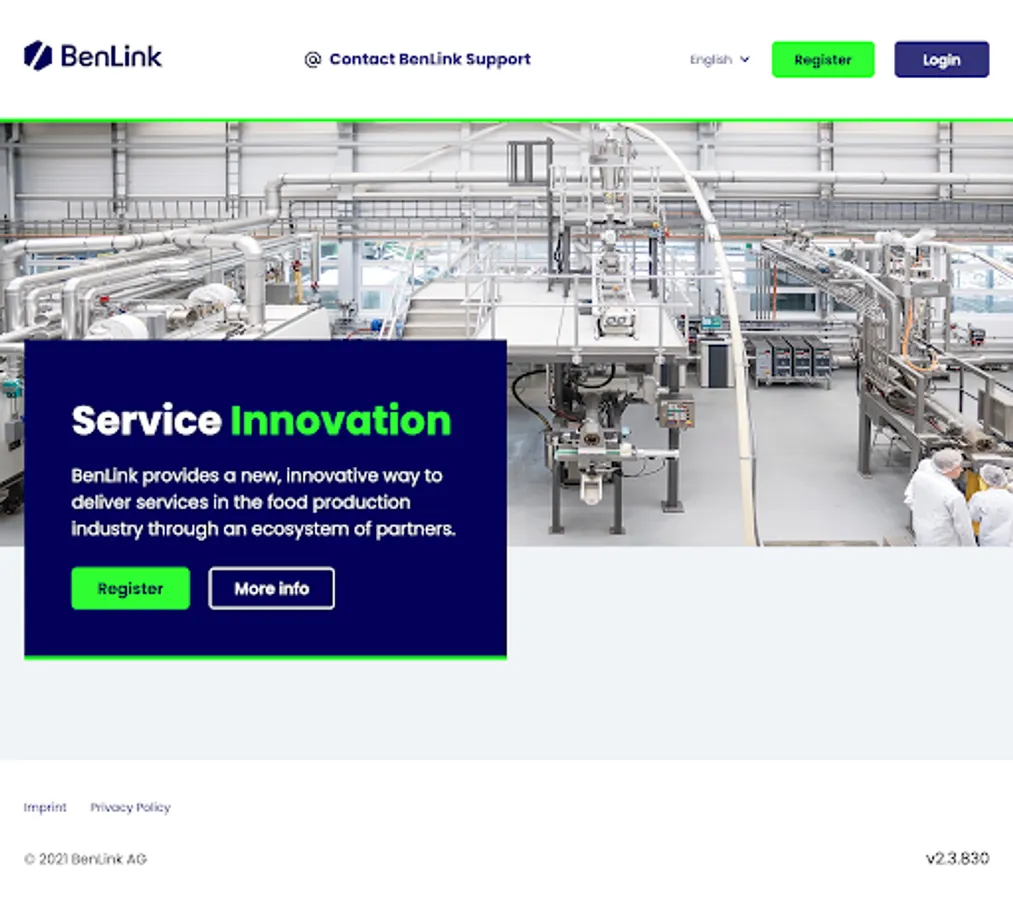Expand the chevron arrow next to English
This screenshot has width=1013, height=900.
[x=744, y=59]
